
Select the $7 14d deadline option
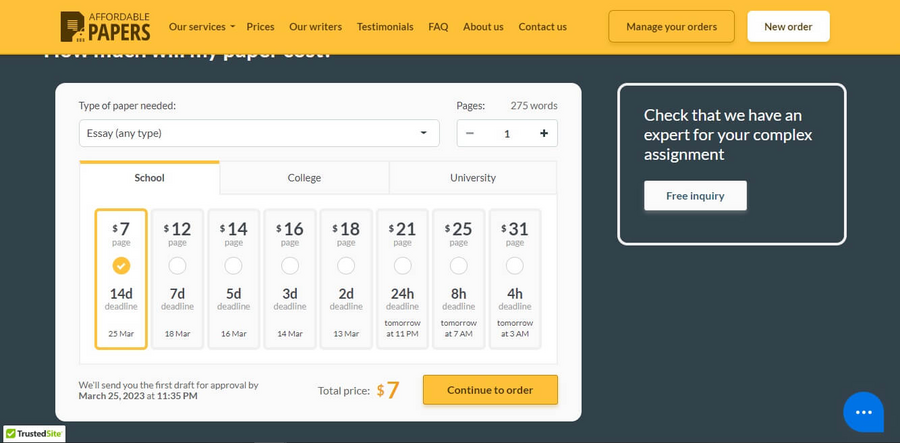point(121,279)
